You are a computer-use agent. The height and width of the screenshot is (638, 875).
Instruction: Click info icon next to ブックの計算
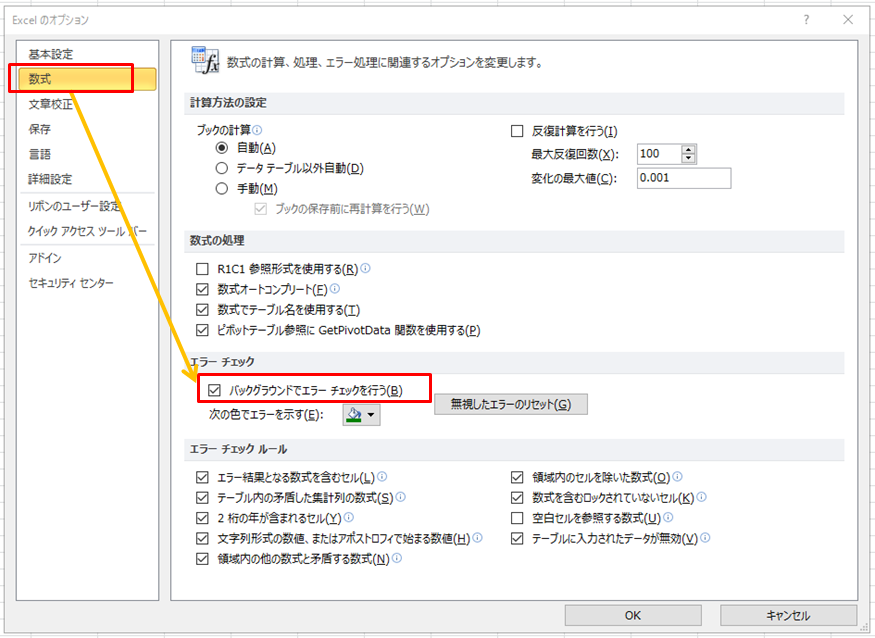click(257, 130)
